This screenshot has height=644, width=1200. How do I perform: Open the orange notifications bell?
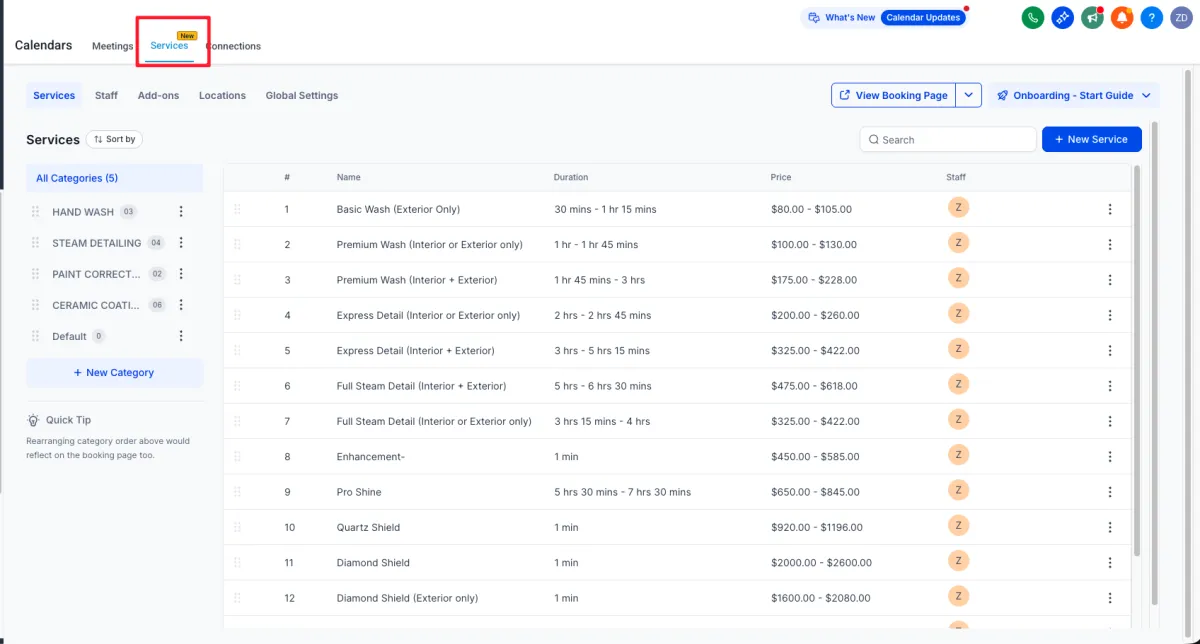(1122, 17)
